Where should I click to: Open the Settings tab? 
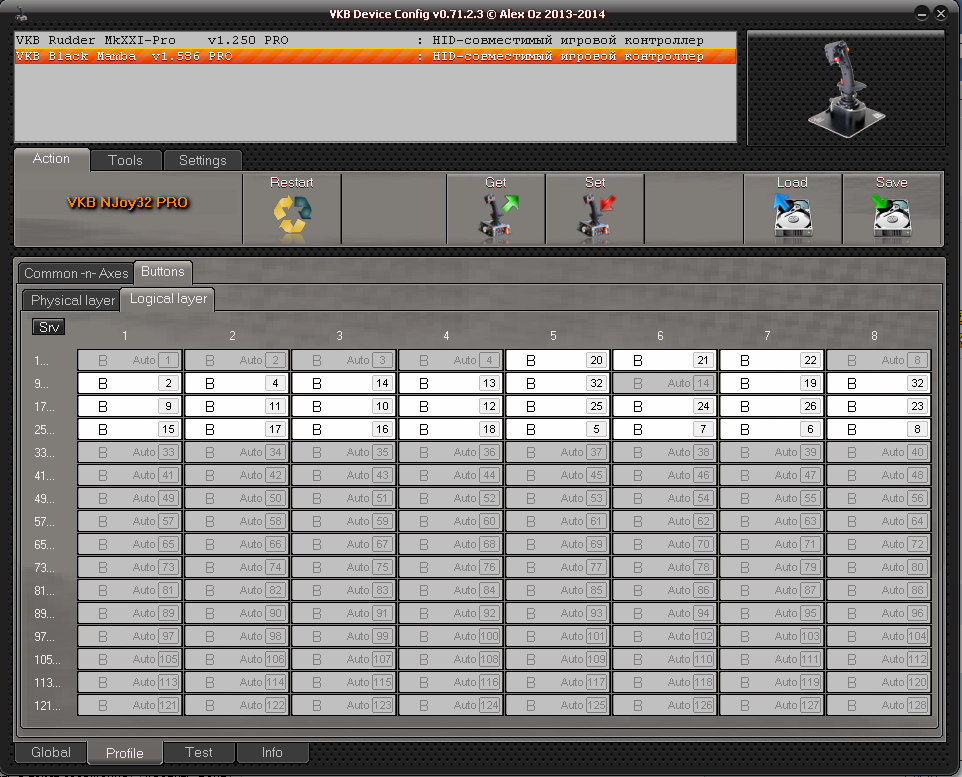(202, 160)
